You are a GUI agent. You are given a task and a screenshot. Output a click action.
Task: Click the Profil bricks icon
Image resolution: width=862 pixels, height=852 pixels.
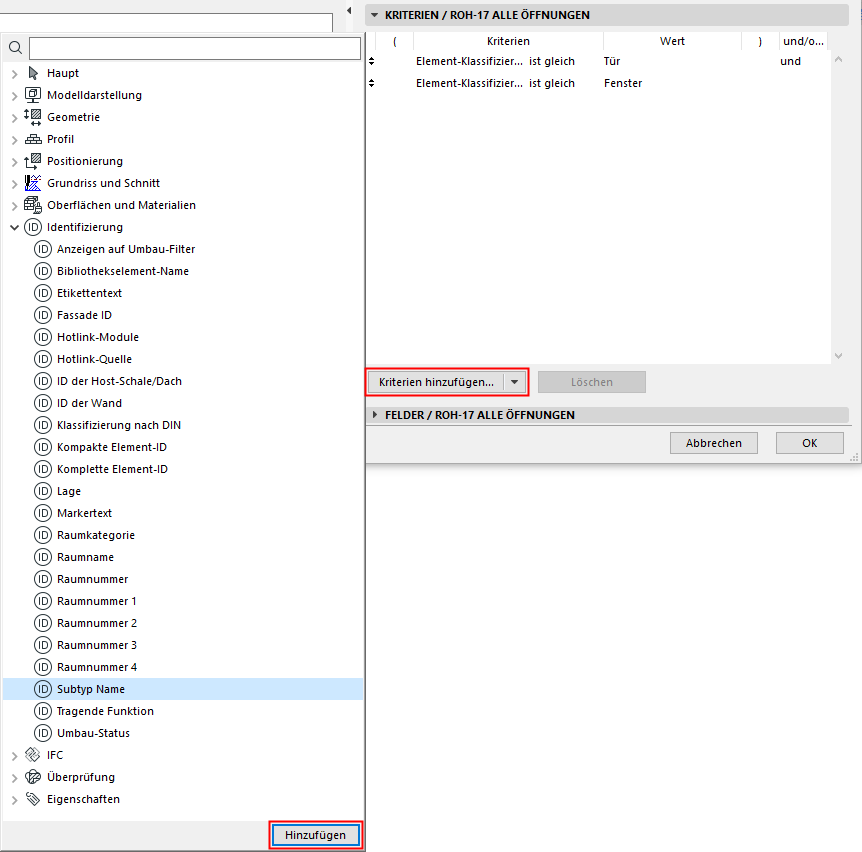33,139
